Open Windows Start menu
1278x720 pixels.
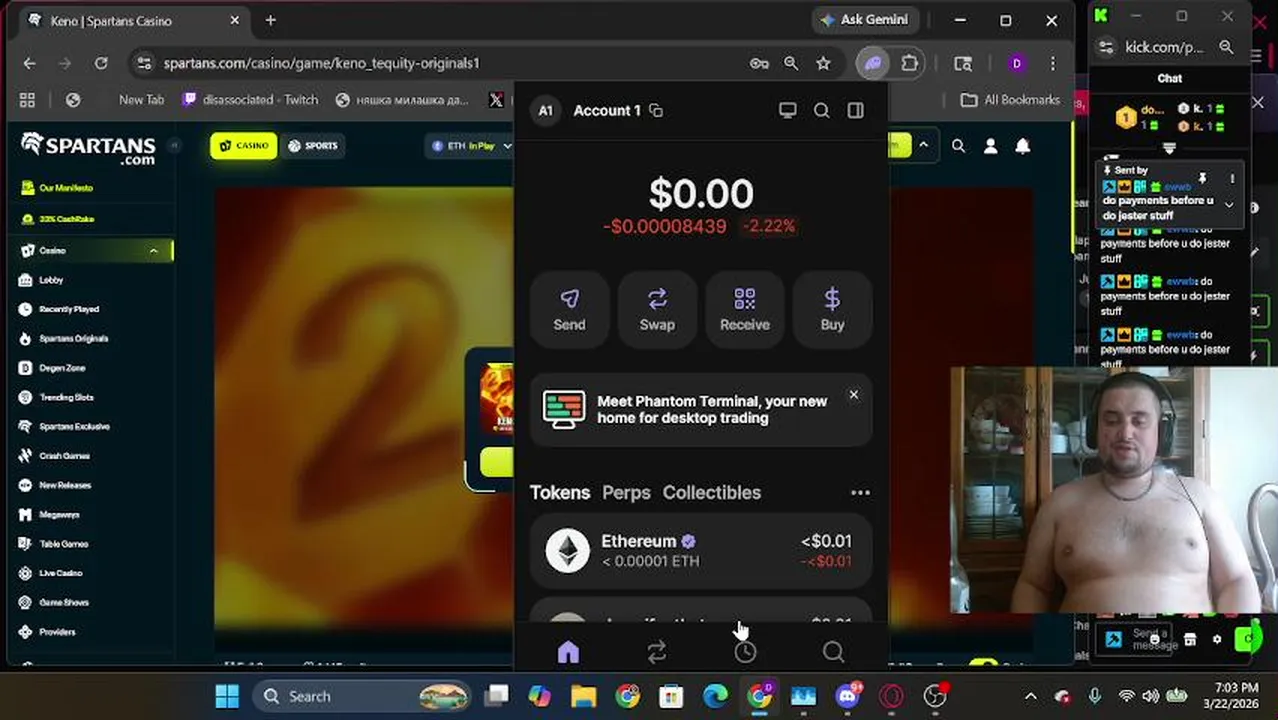227,696
